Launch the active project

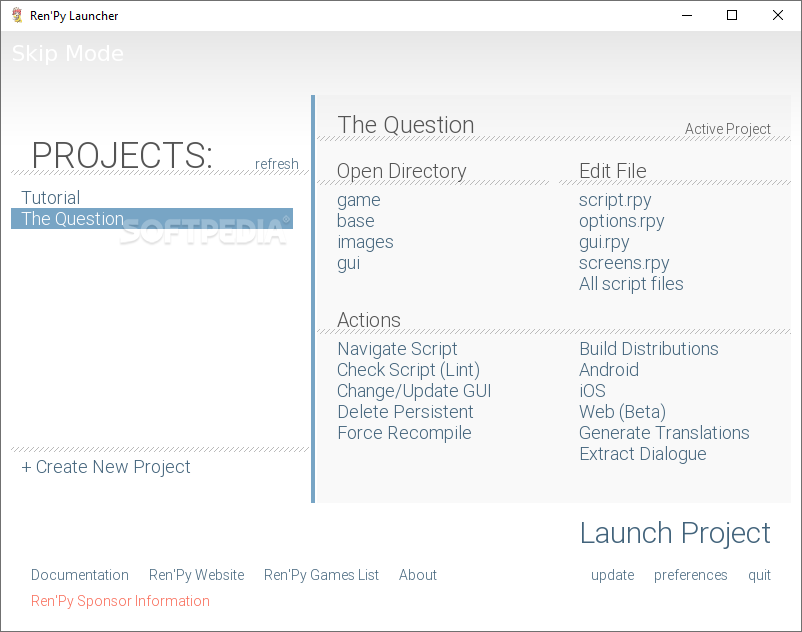pyautogui.click(x=675, y=533)
